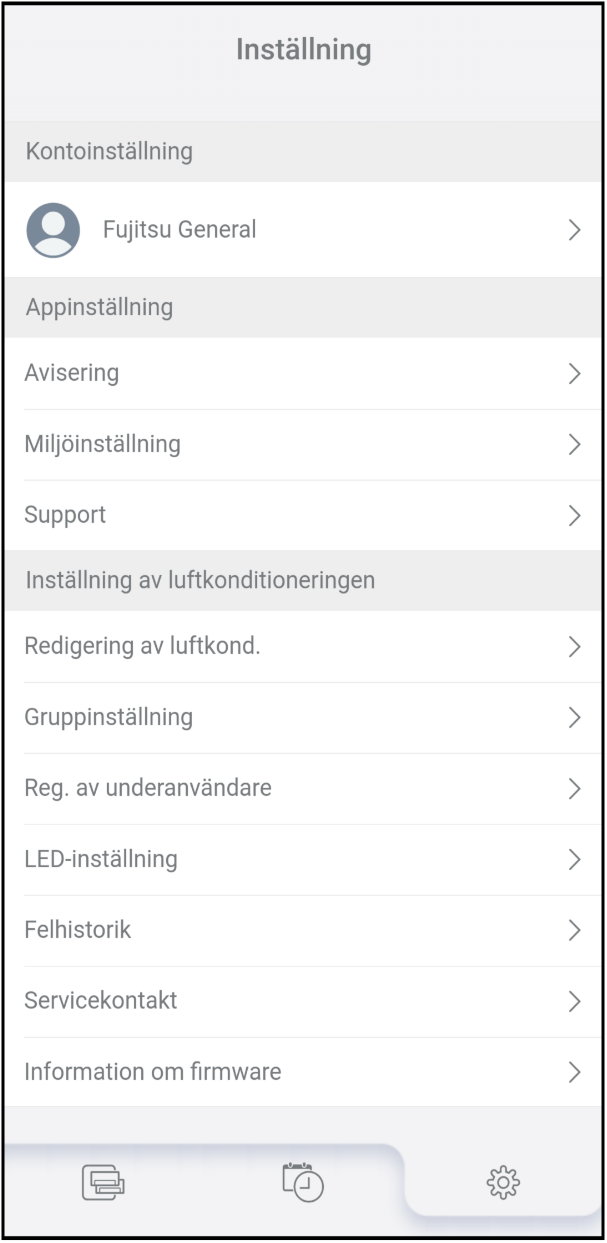
Task: Click arrow for Redigering av luftkond.
Action: [x=574, y=647]
